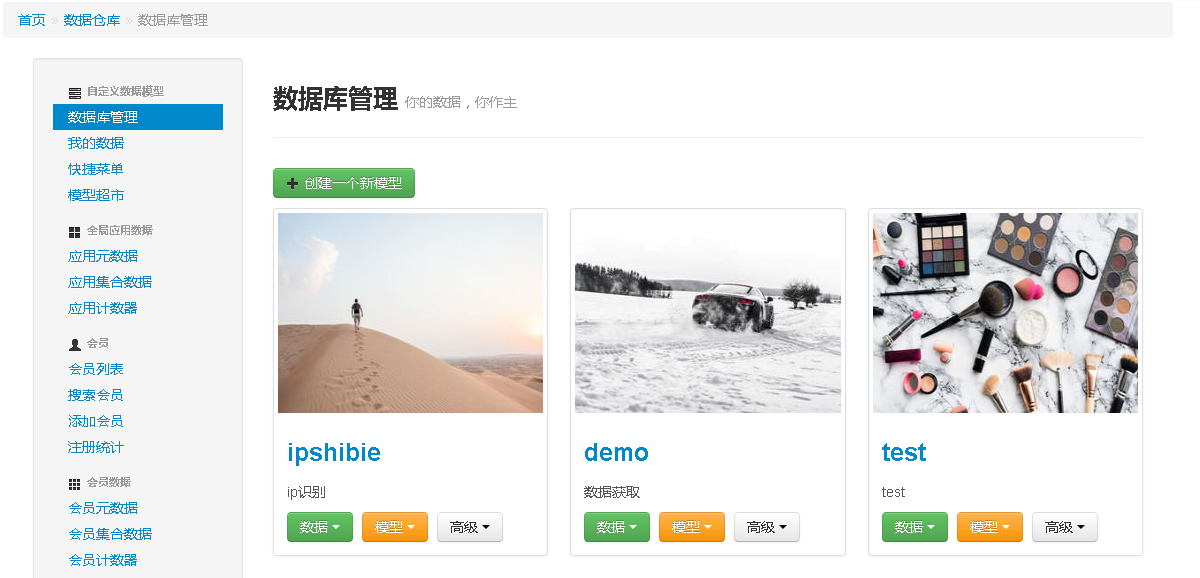Screen dimensions: 1200x578
Task: Select 数据库管理 in the sidebar
Action: click(x=138, y=117)
